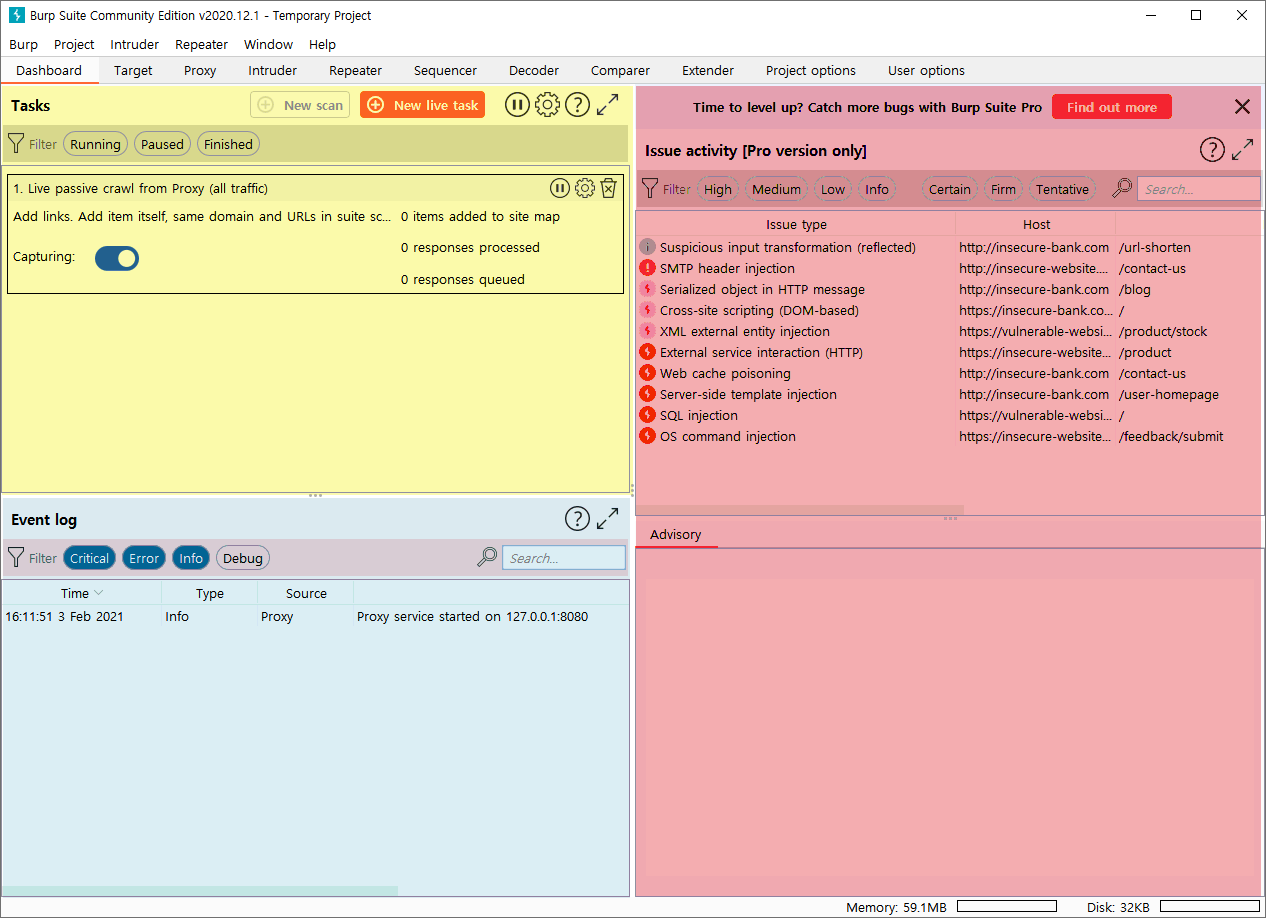Expand the Event log panel
Image resolution: width=1266 pixels, height=918 pixels.
[x=607, y=519]
